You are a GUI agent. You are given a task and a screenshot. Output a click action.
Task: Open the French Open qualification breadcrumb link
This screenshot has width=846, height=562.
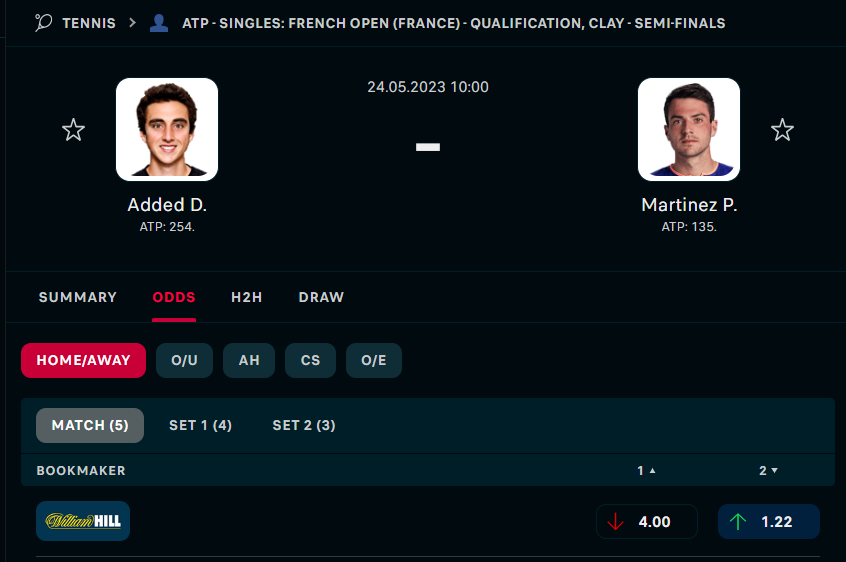454,22
